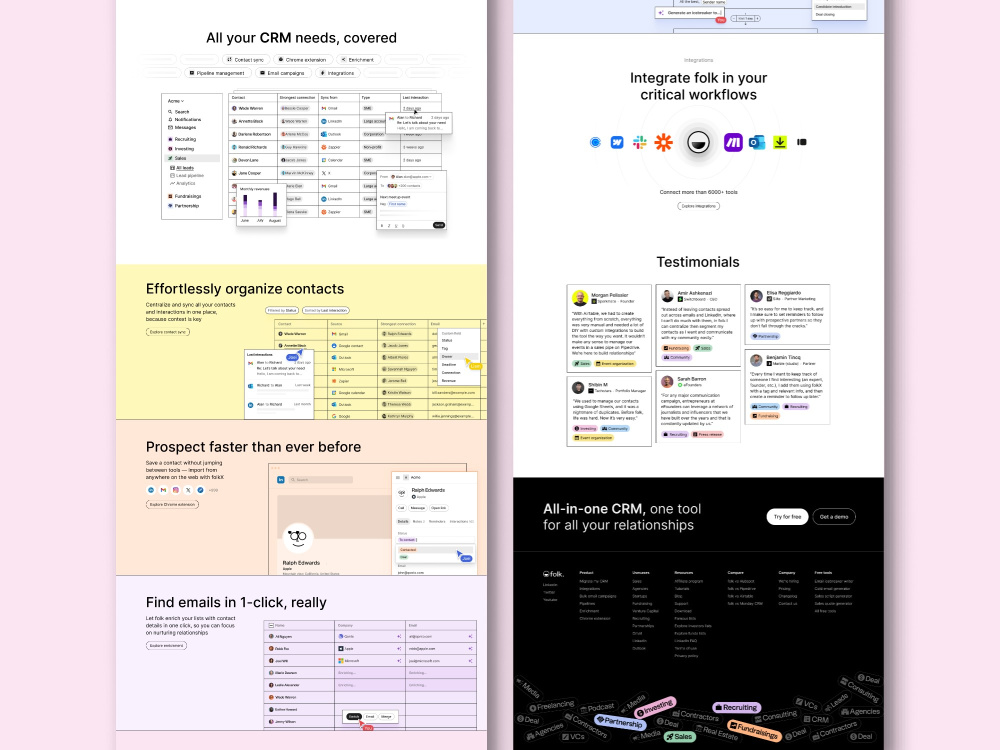This screenshot has height=750, width=1000.
Task: Click Search icon in CRM sidebar mockup
Action: pyautogui.click(x=170, y=112)
